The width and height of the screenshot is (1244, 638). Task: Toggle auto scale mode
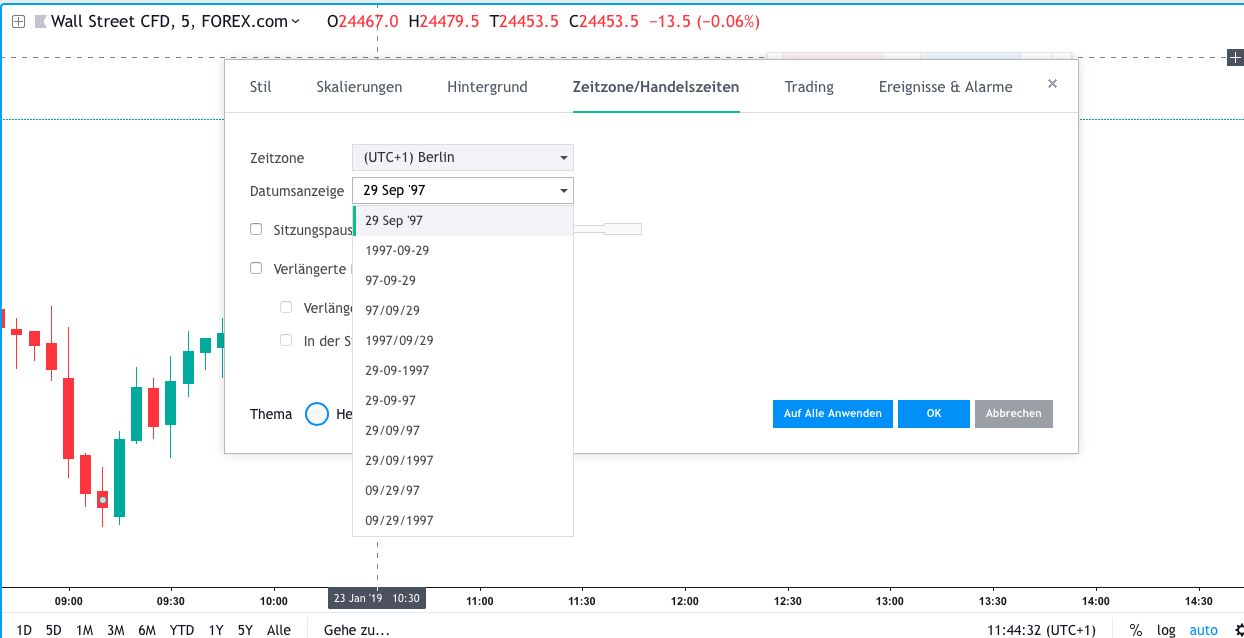click(x=1204, y=630)
